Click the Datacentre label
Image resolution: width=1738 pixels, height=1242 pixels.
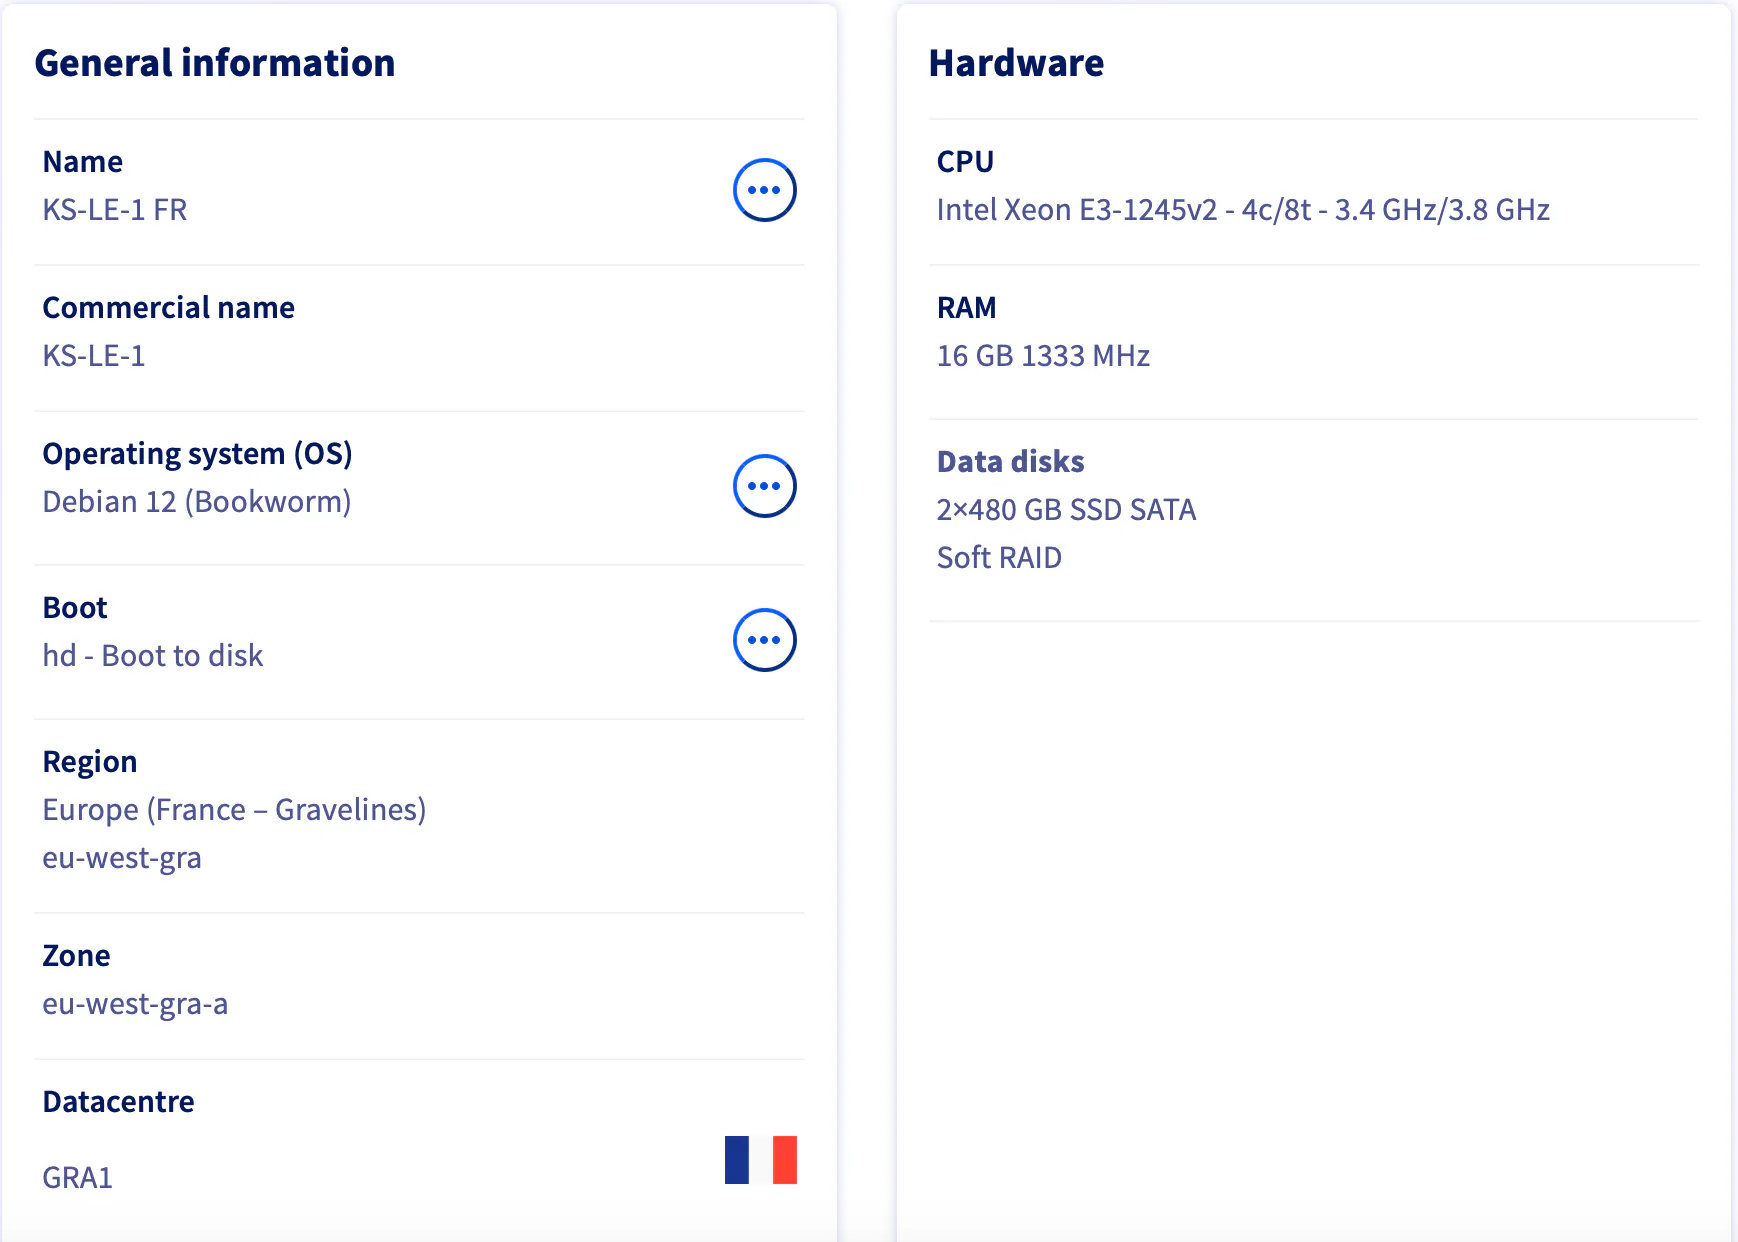pyautogui.click(x=119, y=1102)
